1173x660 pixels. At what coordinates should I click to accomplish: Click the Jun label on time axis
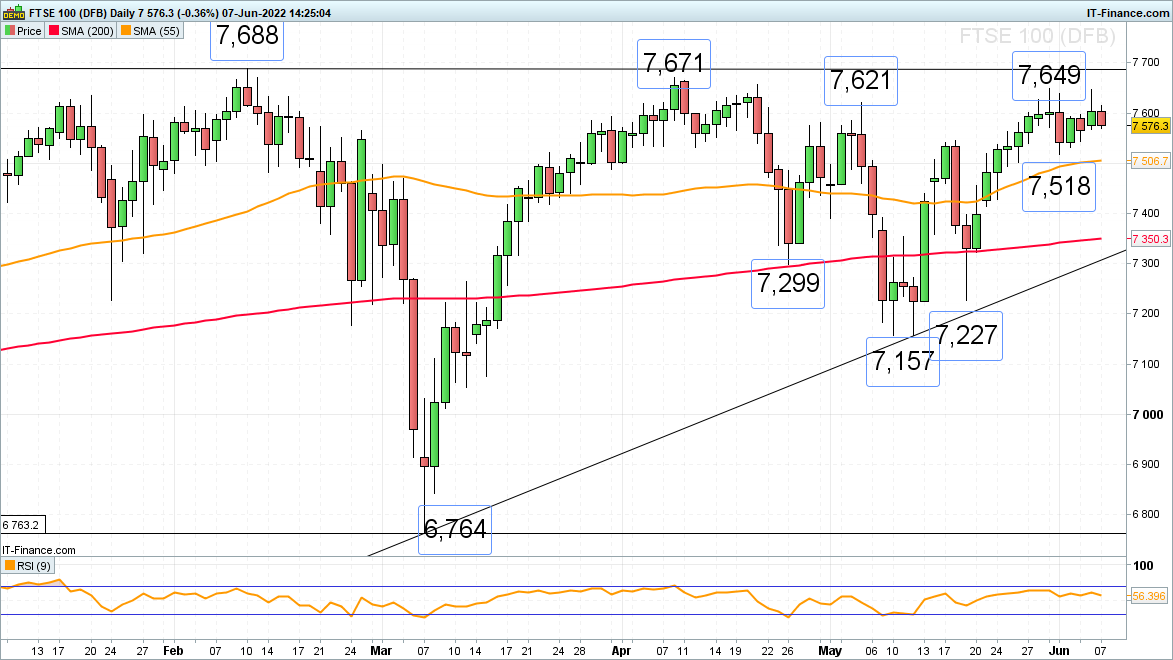click(1059, 651)
